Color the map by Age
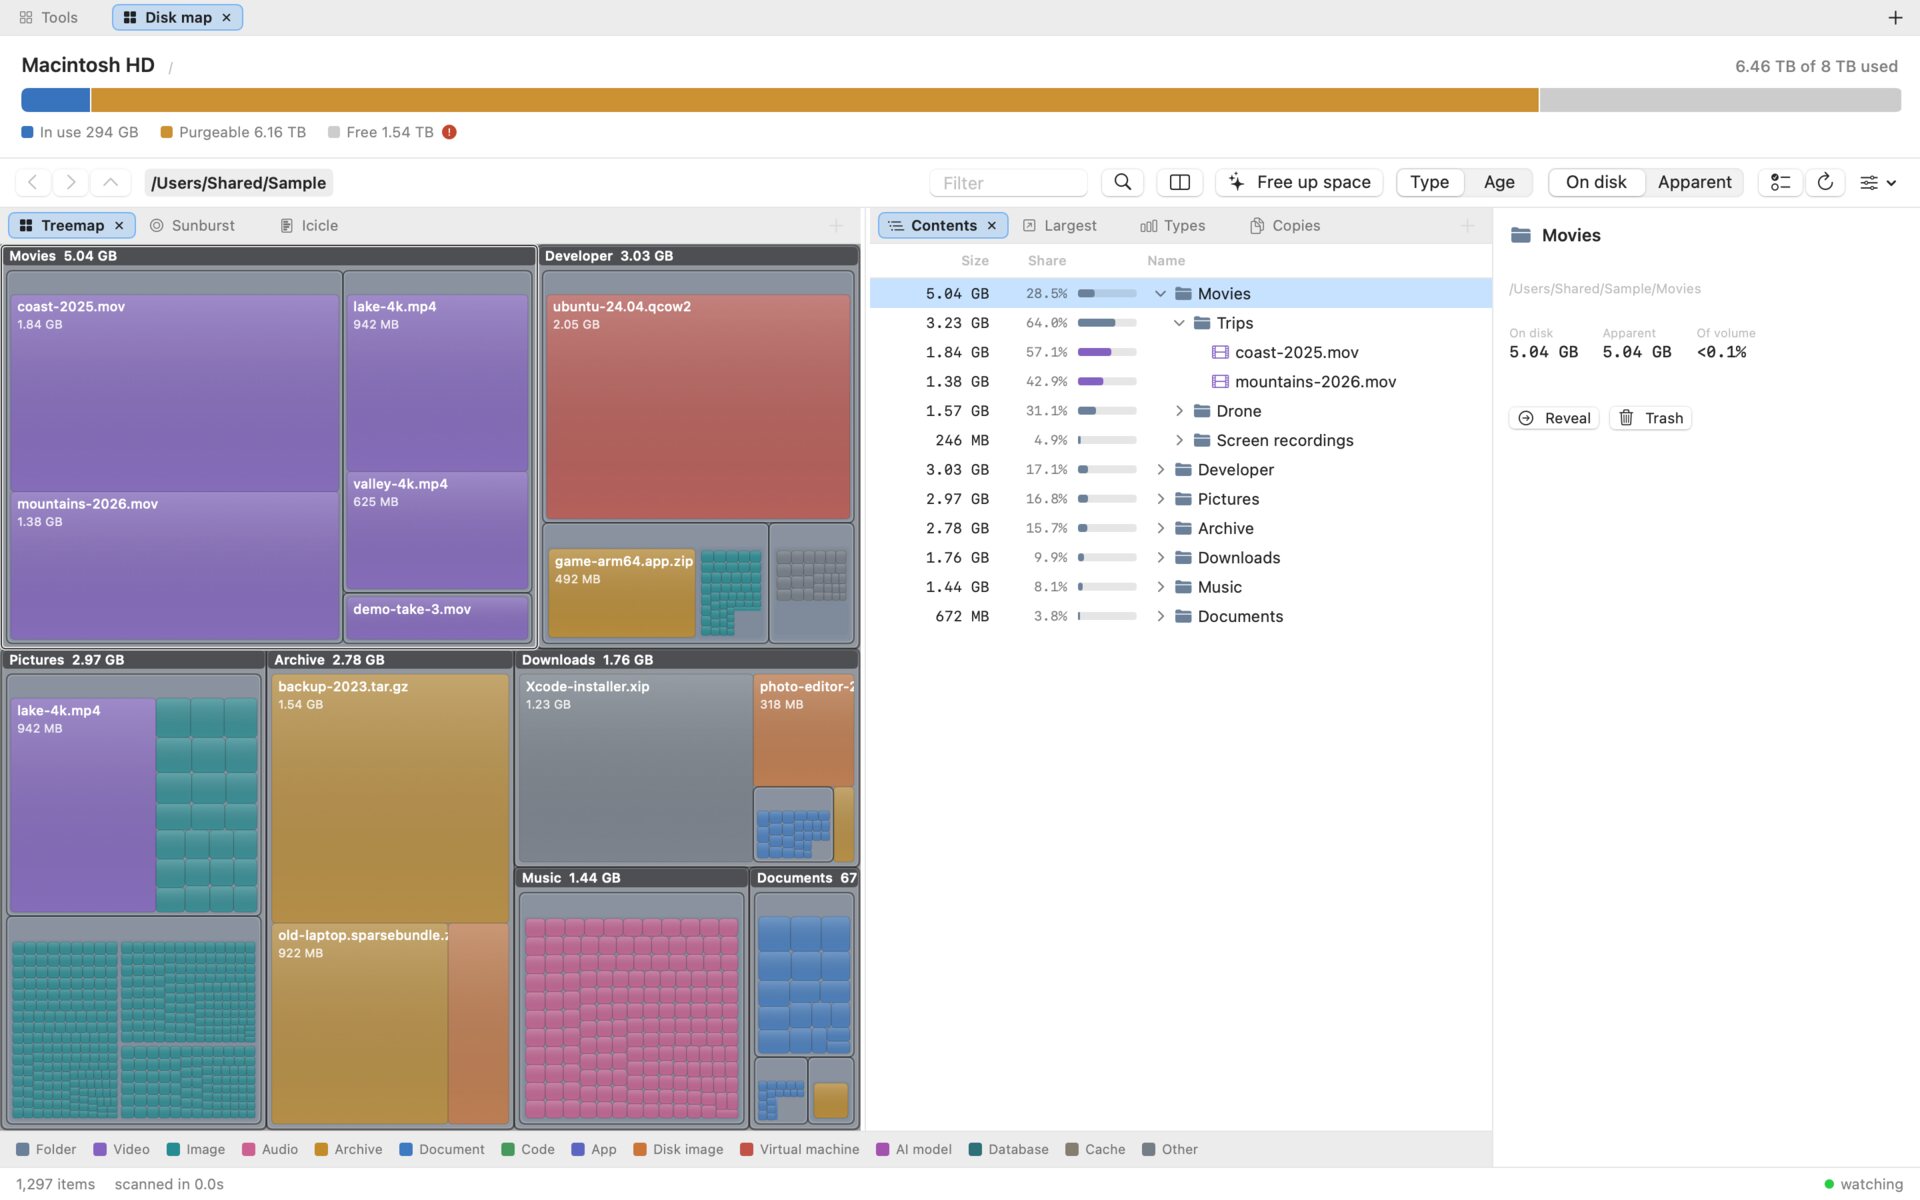 tap(1498, 182)
